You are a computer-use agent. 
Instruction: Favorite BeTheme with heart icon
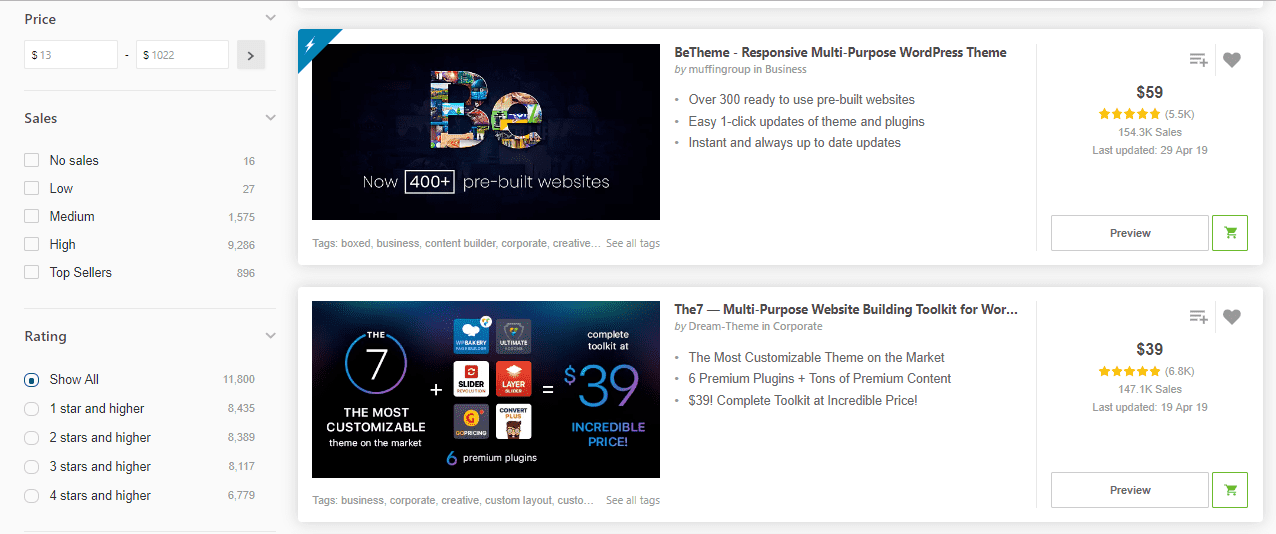[x=1232, y=60]
